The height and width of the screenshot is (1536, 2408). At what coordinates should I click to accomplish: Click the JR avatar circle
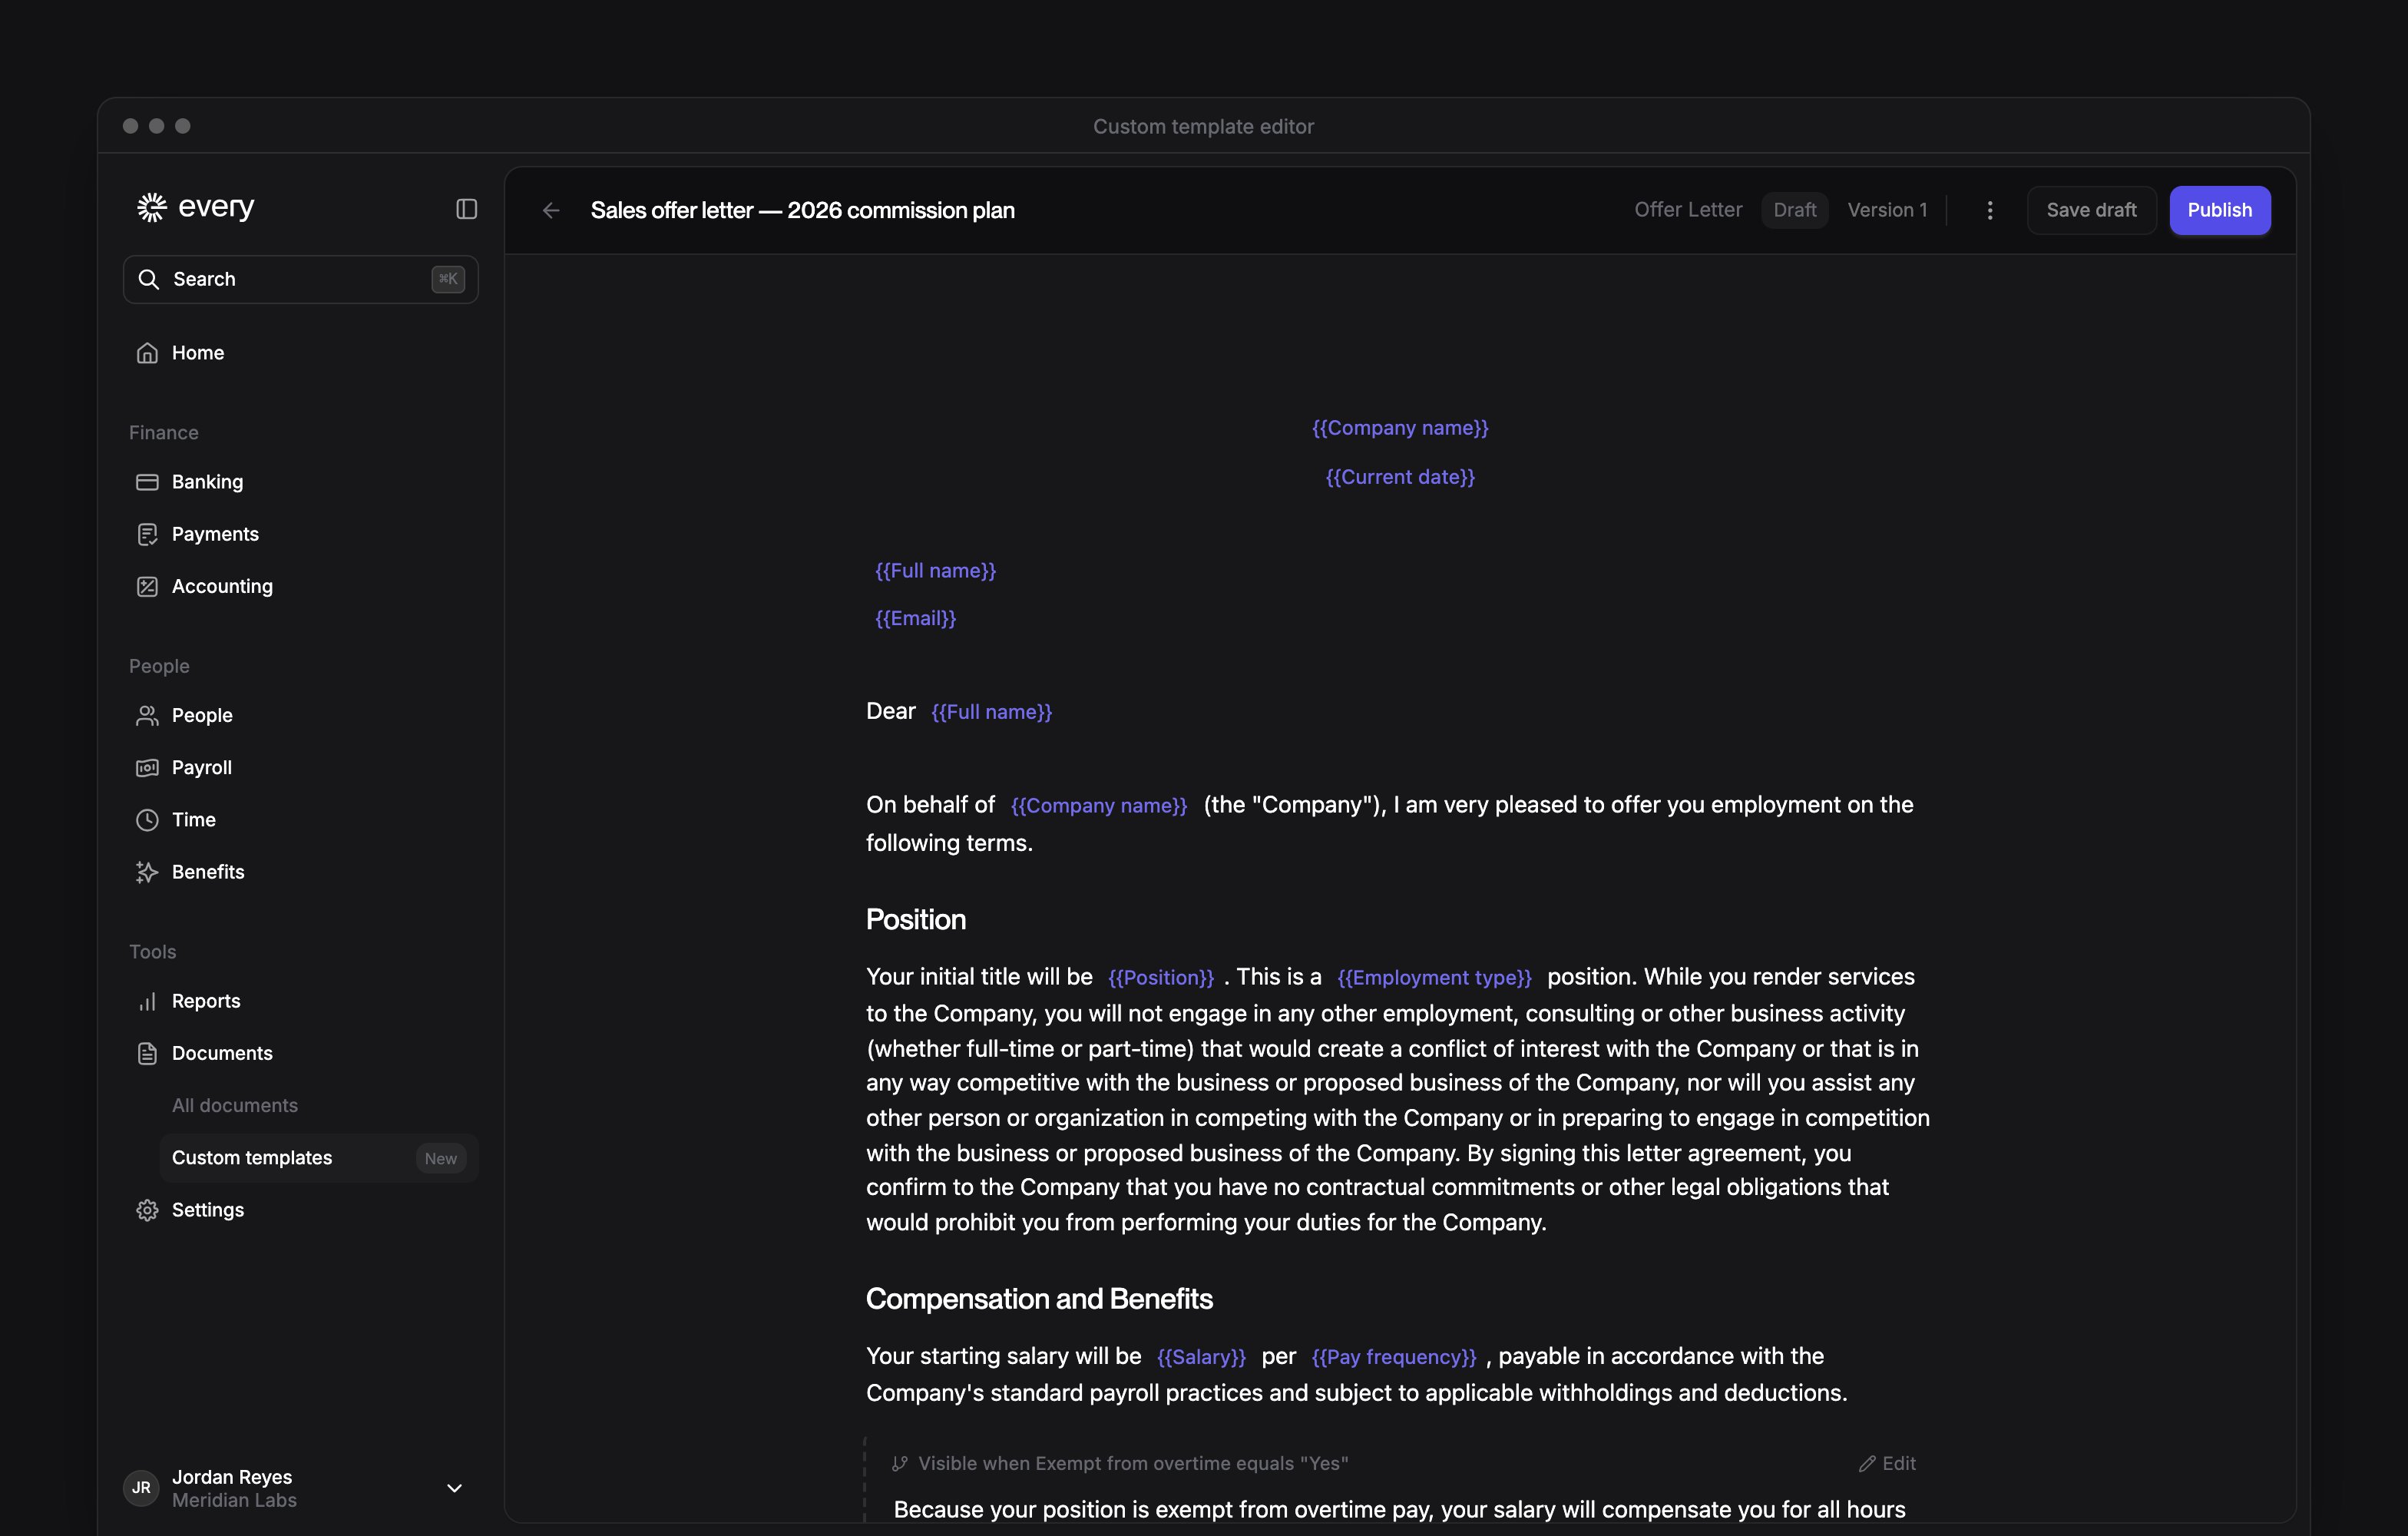click(141, 1488)
